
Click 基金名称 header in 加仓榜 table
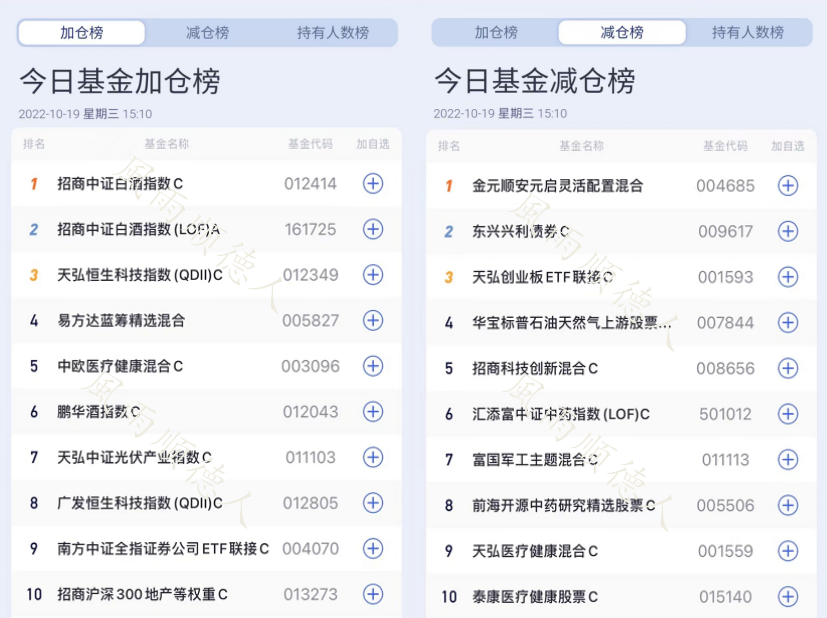pyautogui.click(x=167, y=144)
